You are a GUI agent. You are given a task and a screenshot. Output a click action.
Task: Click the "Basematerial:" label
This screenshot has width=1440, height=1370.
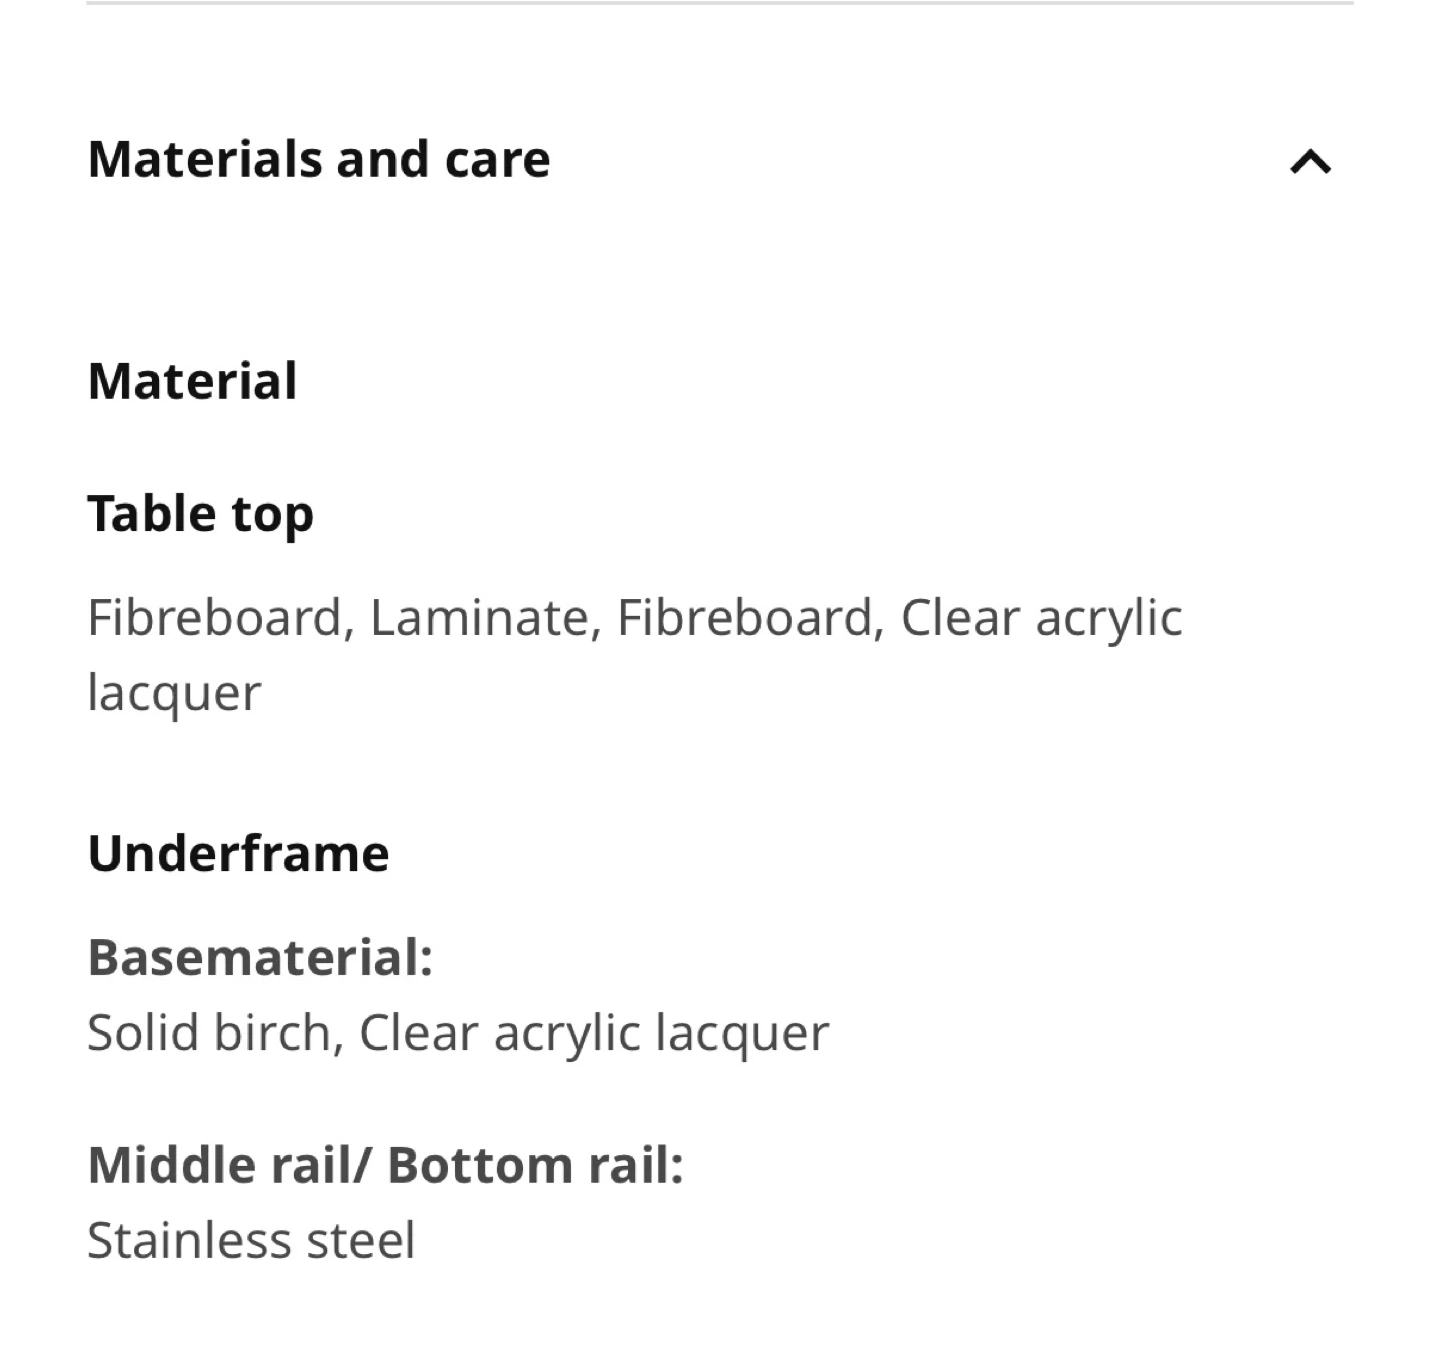click(260, 957)
